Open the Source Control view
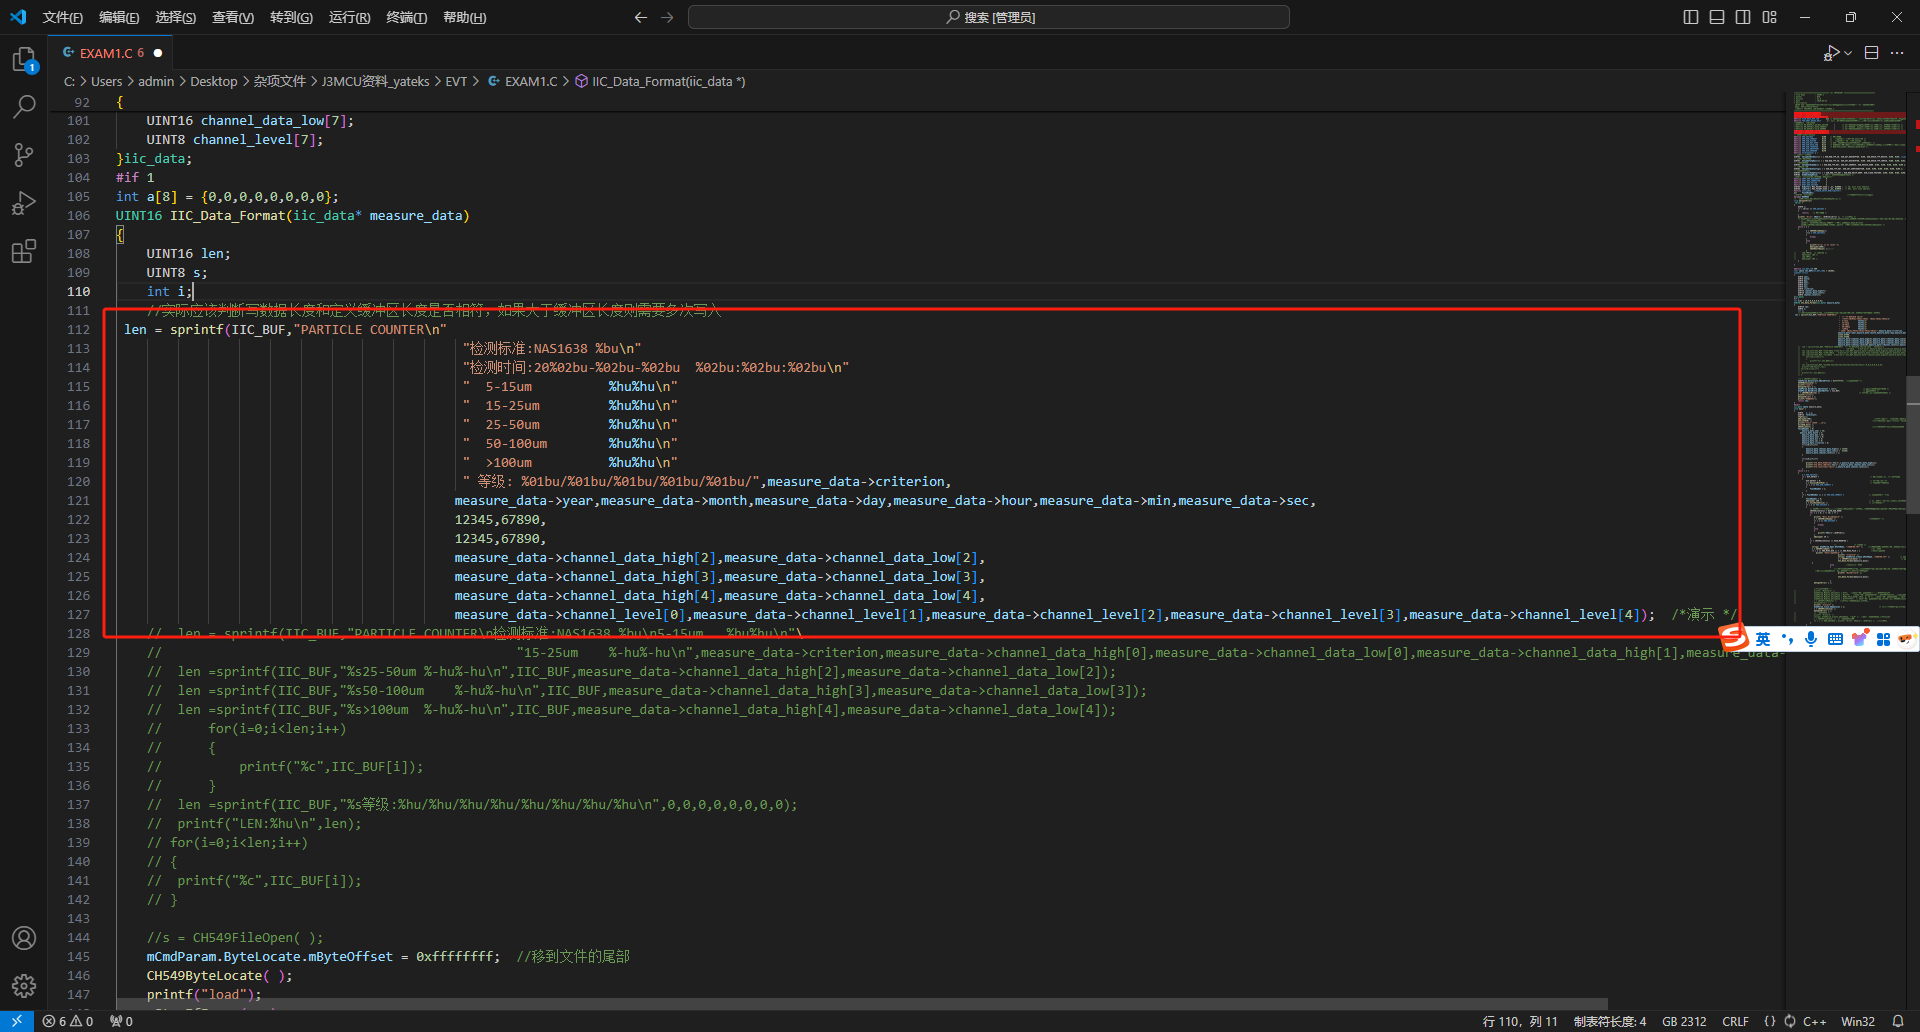The height and width of the screenshot is (1032, 1920). tap(24, 155)
